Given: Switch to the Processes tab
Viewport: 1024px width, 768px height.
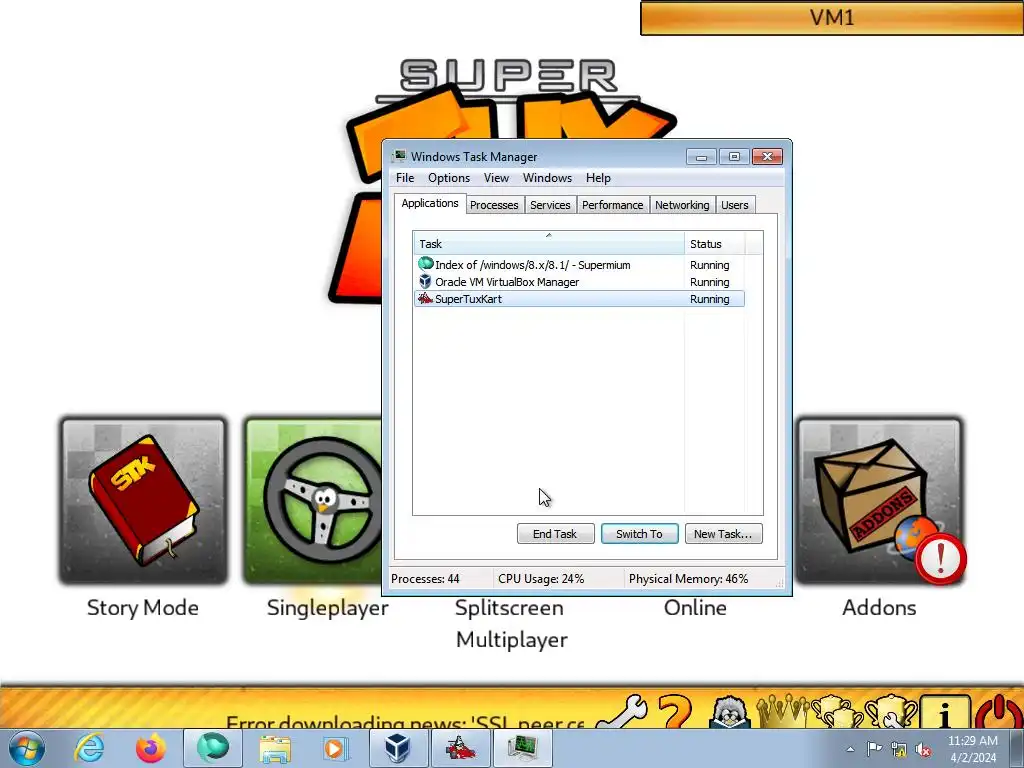Looking at the screenshot, I should (x=494, y=205).
